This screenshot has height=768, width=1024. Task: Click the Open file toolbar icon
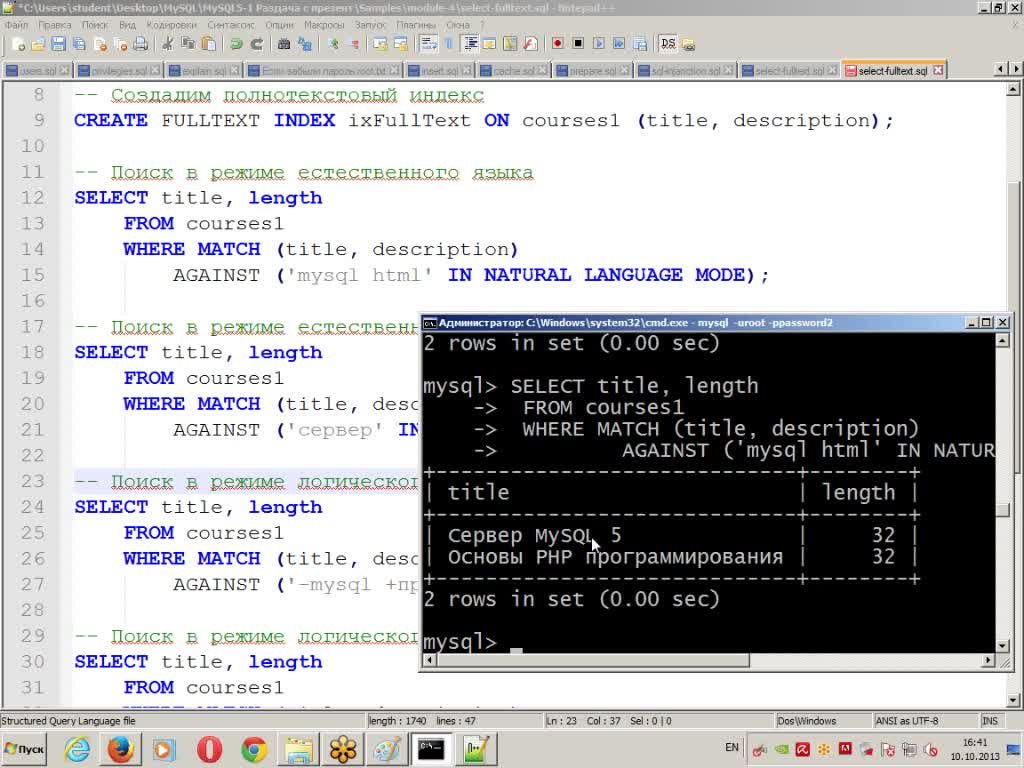pos(39,44)
